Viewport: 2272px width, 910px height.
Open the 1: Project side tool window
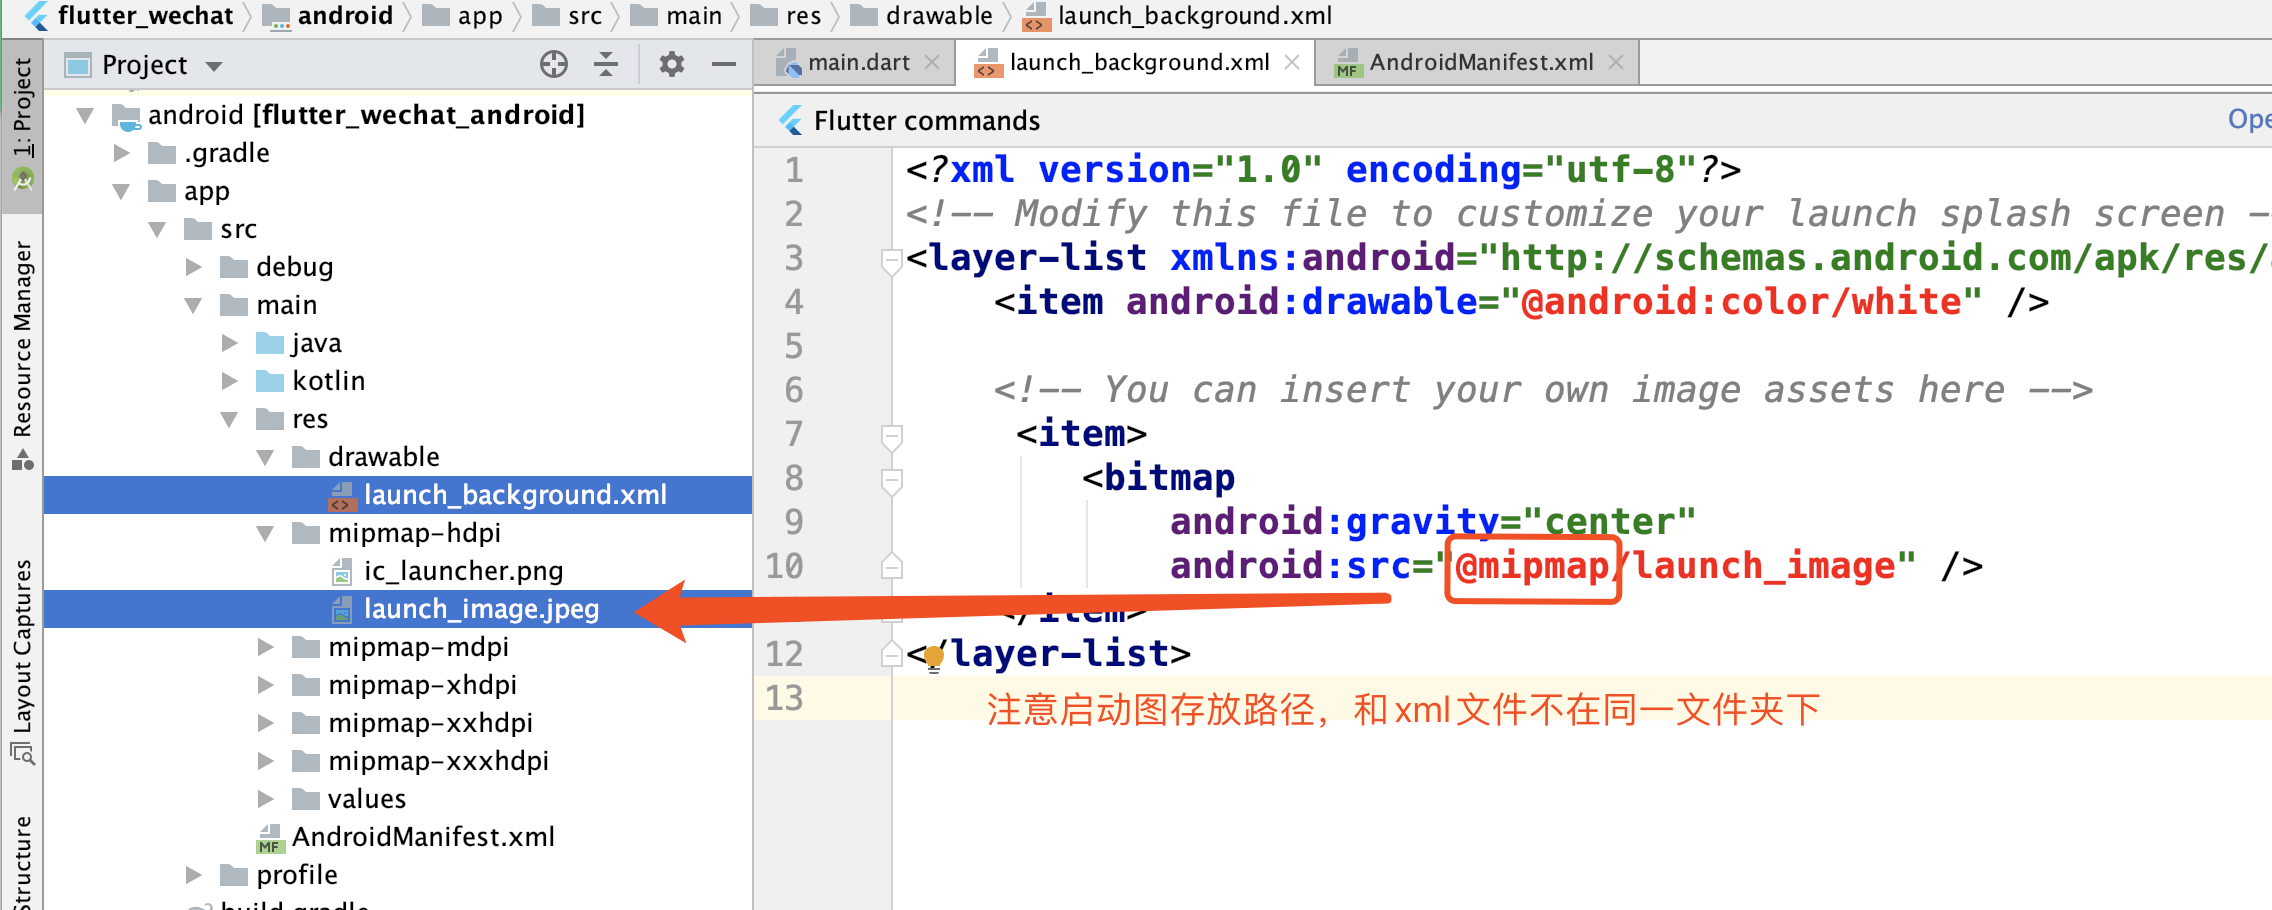coord(22,124)
